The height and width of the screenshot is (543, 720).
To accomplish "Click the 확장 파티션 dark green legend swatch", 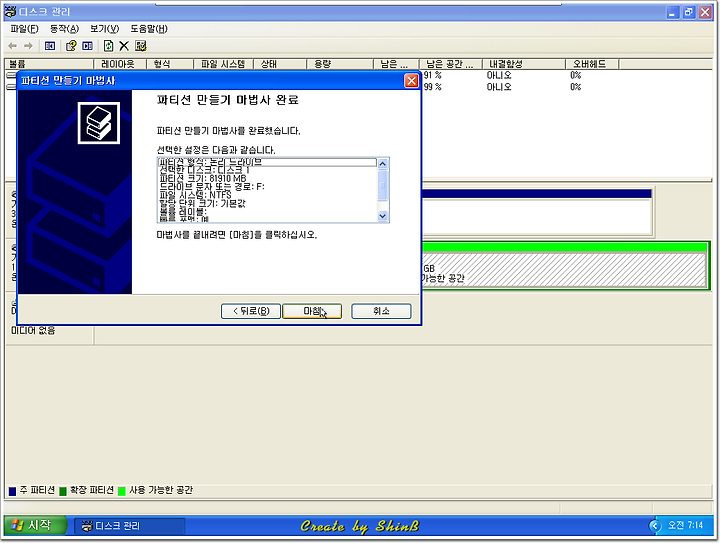I will (x=63, y=491).
